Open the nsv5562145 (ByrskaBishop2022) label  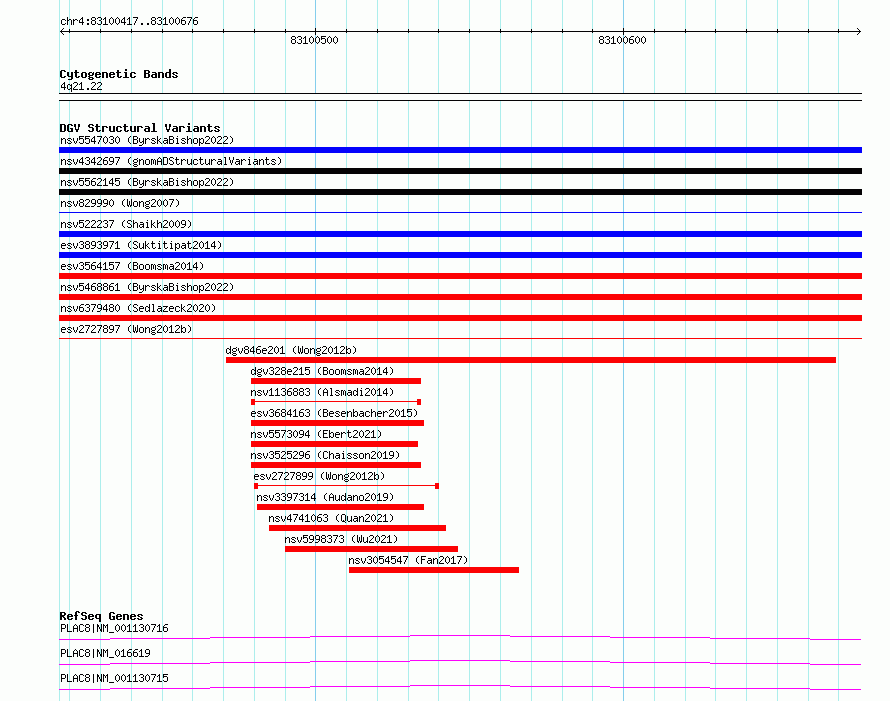pyautogui.click(x=147, y=182)
